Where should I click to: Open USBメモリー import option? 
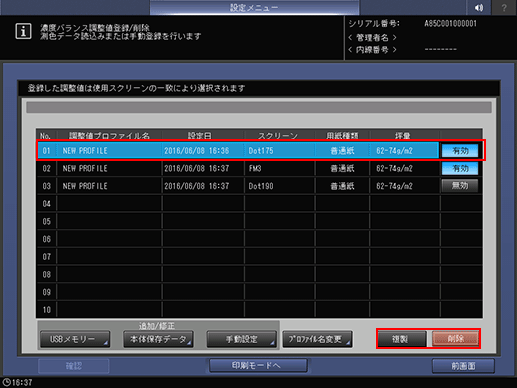pyautogui.click(x=75, y=339)
